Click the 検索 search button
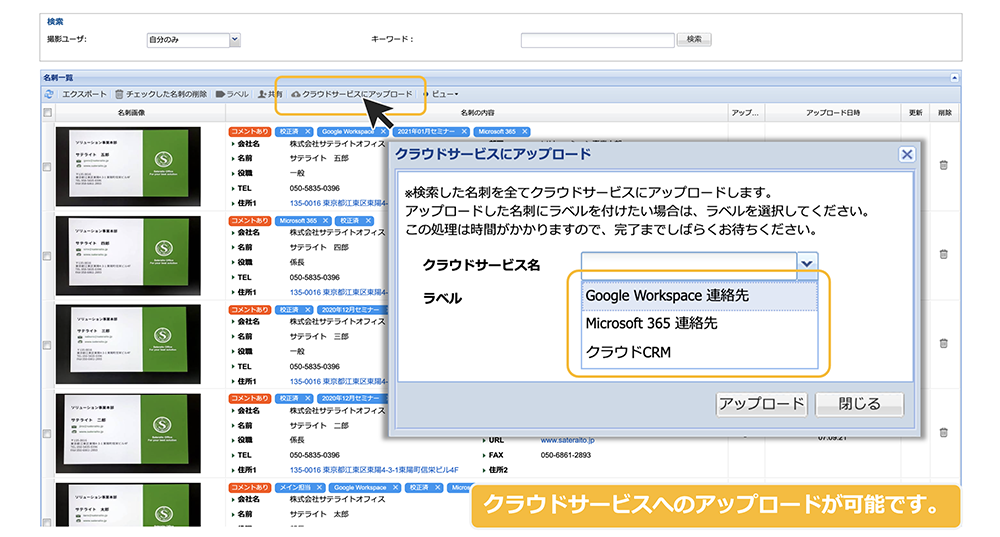This screenshot has width=1000, height=537. [694, 40]
